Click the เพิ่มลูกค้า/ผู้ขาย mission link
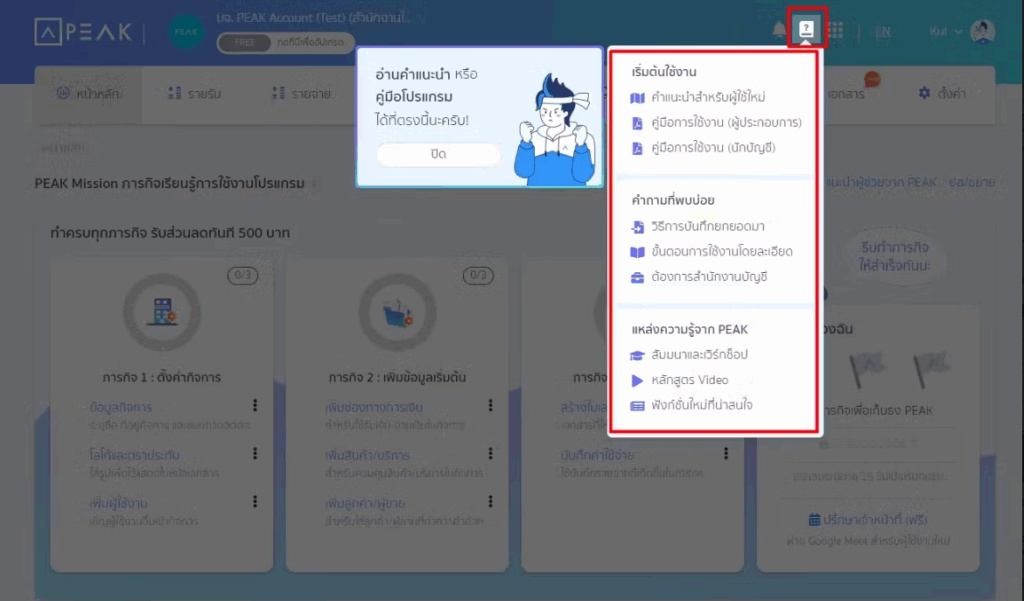Viewport: 1024px width, 601px height. 364,503
